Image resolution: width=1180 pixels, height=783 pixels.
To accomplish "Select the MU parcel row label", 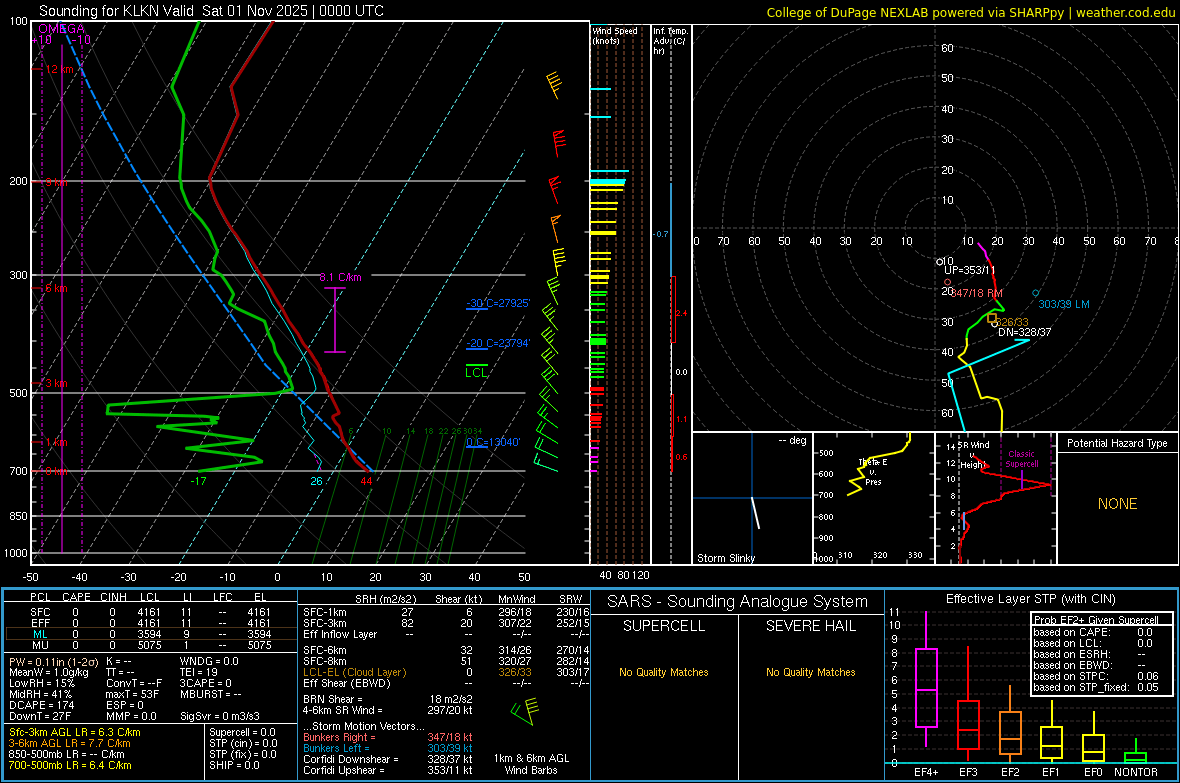I will (40, 645).
